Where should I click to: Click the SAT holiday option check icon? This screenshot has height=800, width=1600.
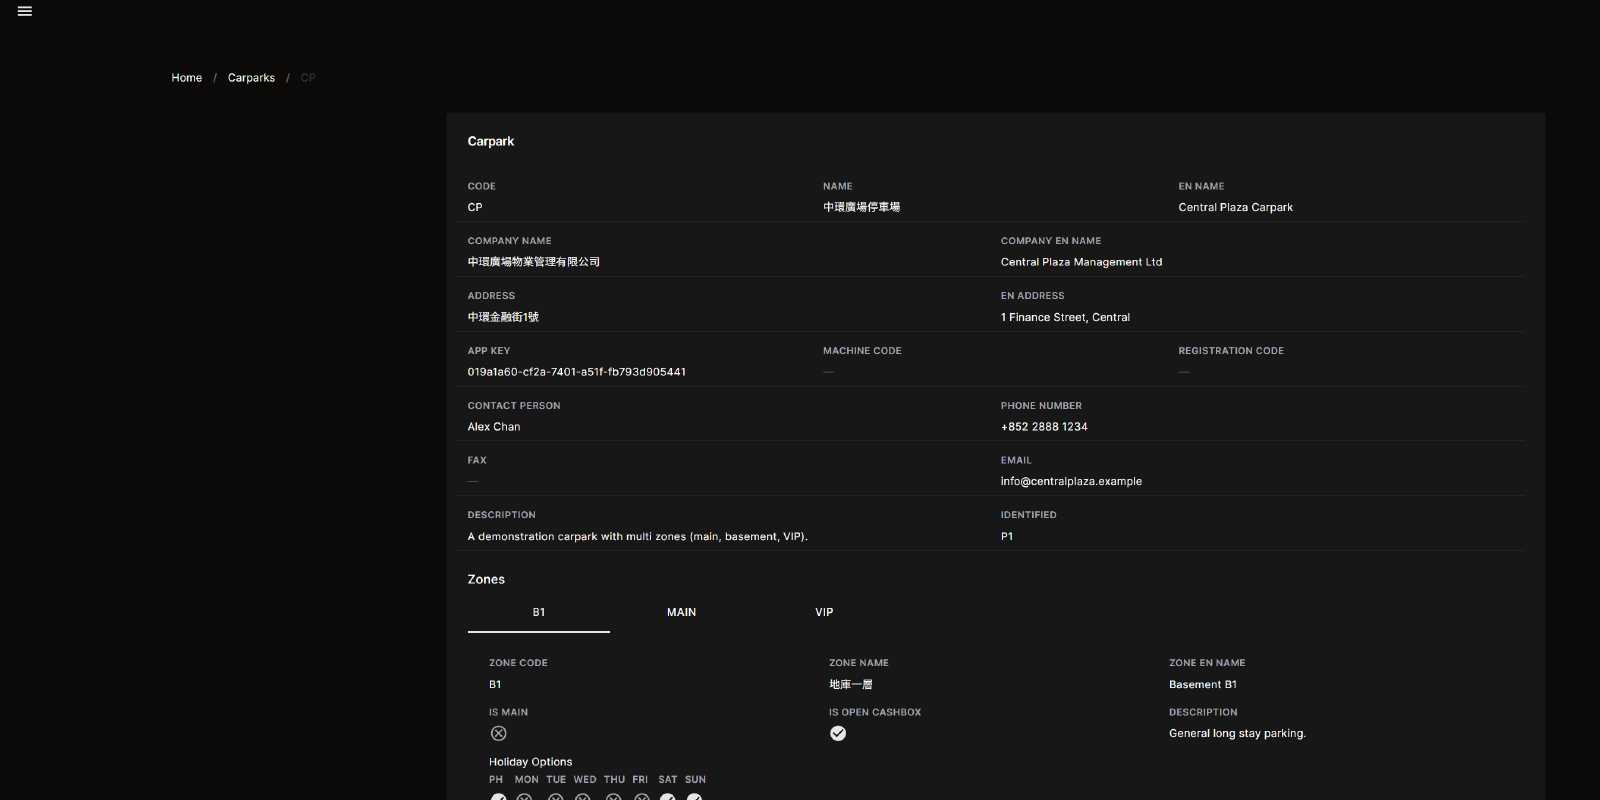pos(667,797)
